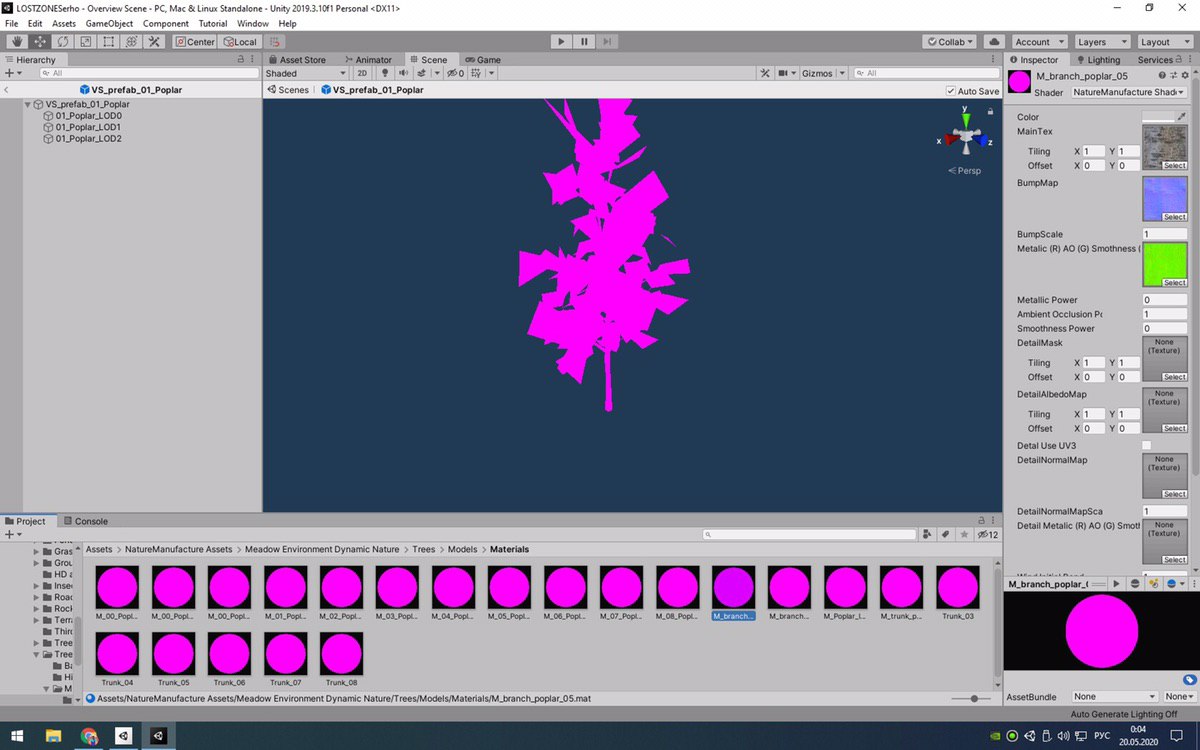Click Scenes breadcrumb in scene view

[287, 90]
